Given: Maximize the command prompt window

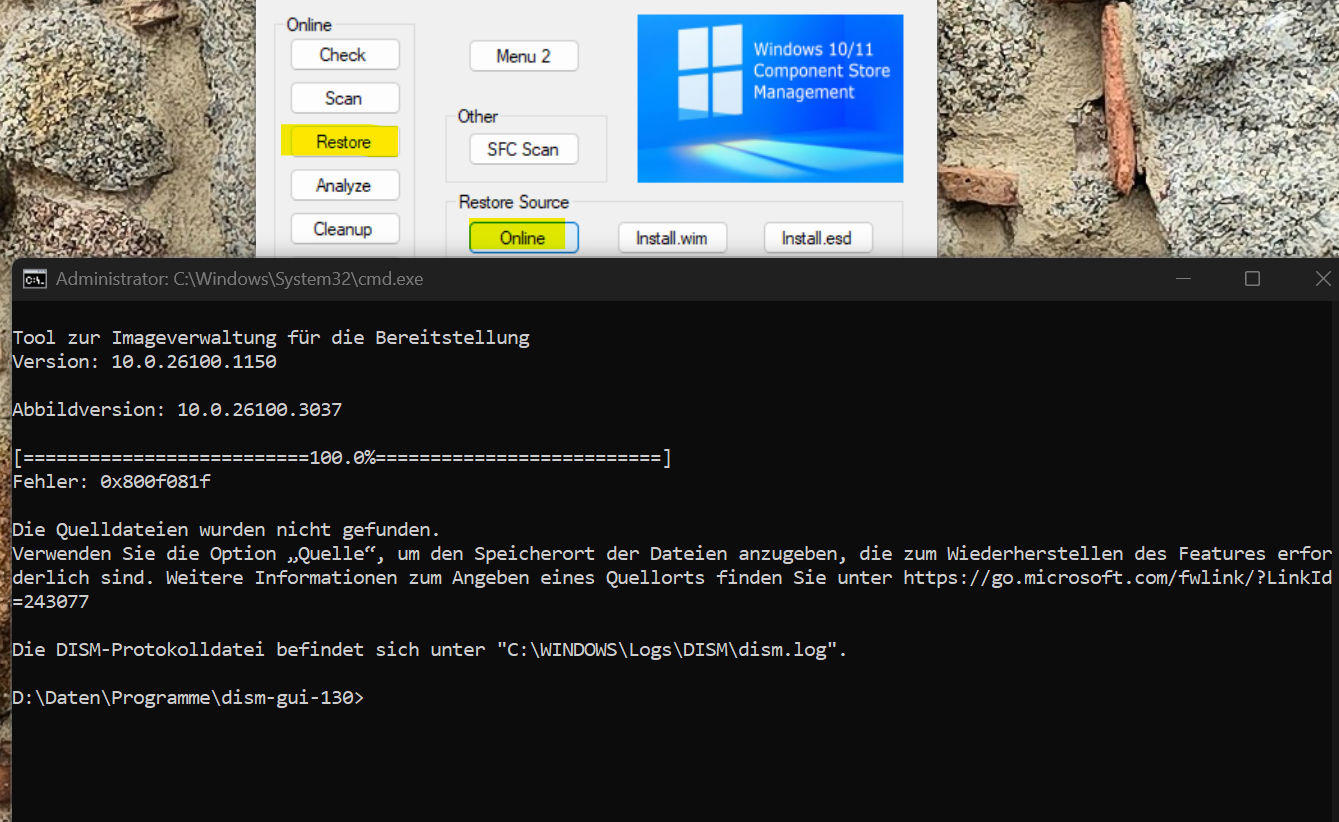Looking at the screenshot, I should (x=1252, y=279).
